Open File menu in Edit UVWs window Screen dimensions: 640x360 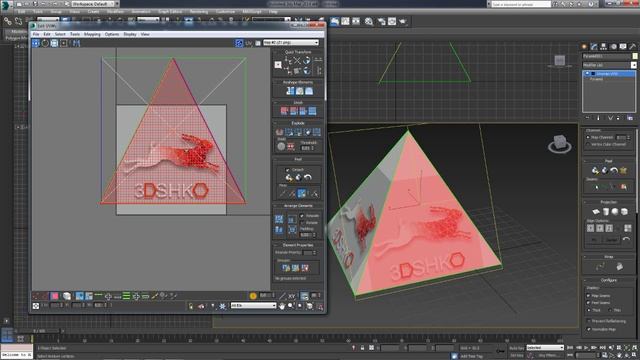click(36, 34)
